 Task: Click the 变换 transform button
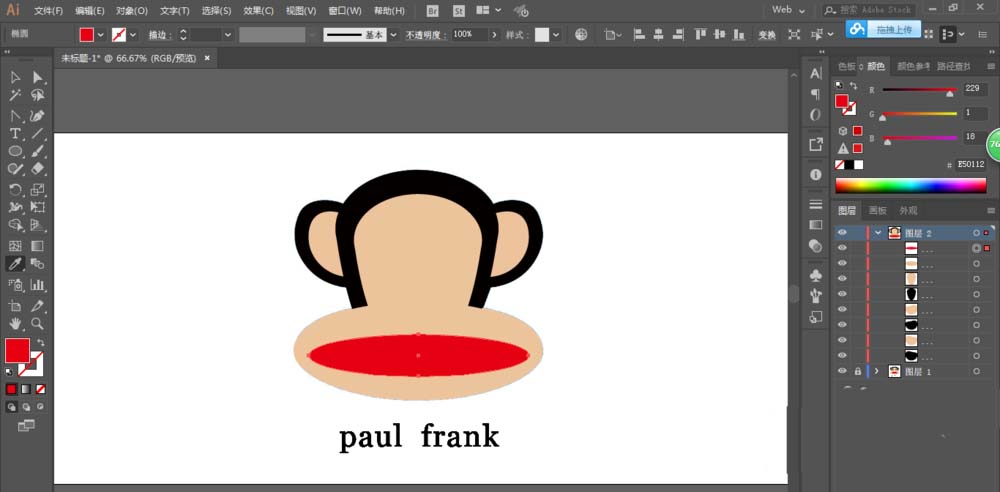767,35
